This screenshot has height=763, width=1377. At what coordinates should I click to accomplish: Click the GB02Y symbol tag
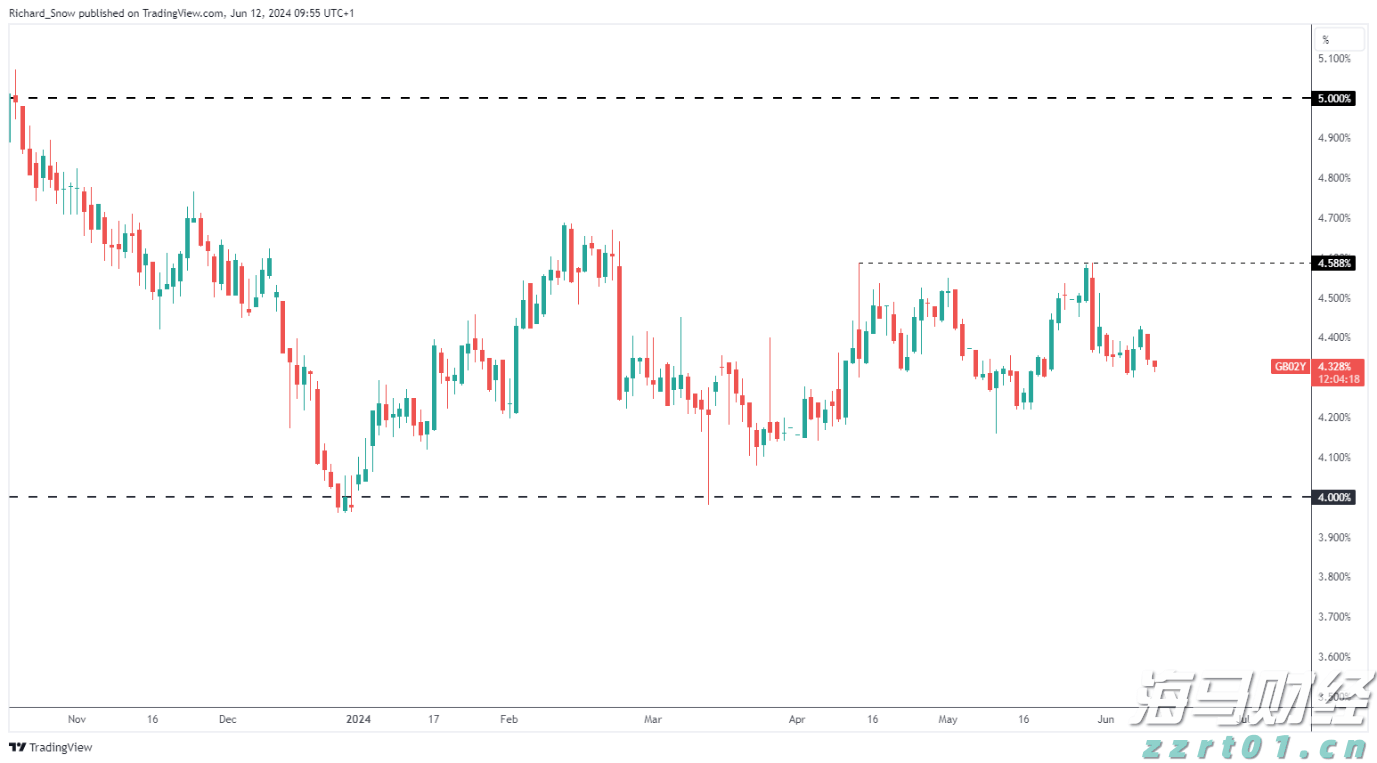point(1289,367)
